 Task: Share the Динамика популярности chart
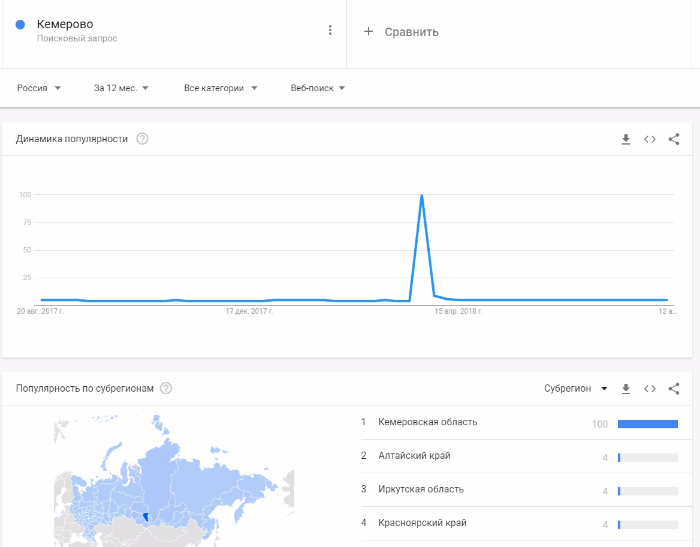(674, 139)
